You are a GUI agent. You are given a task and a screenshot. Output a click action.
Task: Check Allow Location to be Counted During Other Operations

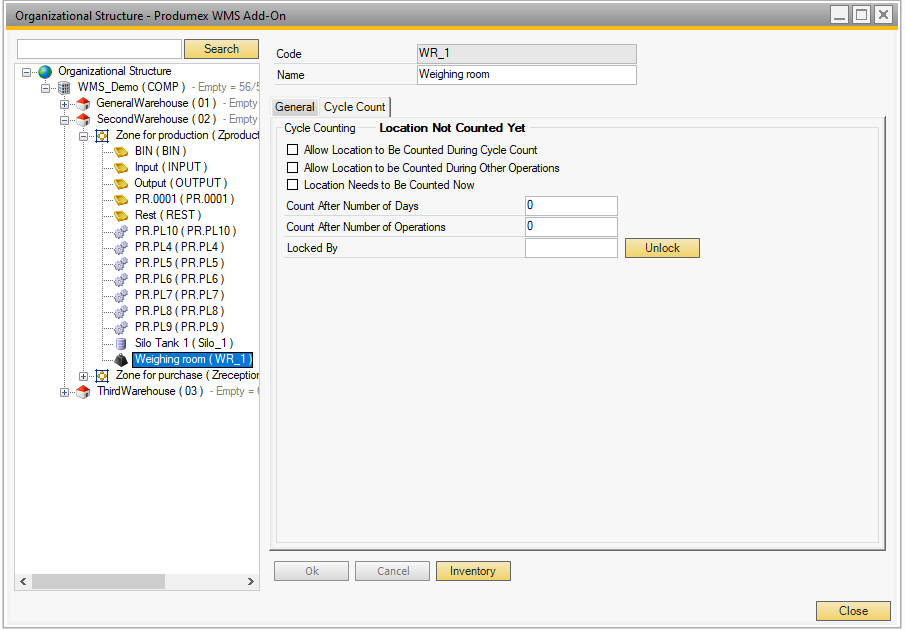pyautogui.click(x=293, y=168)
